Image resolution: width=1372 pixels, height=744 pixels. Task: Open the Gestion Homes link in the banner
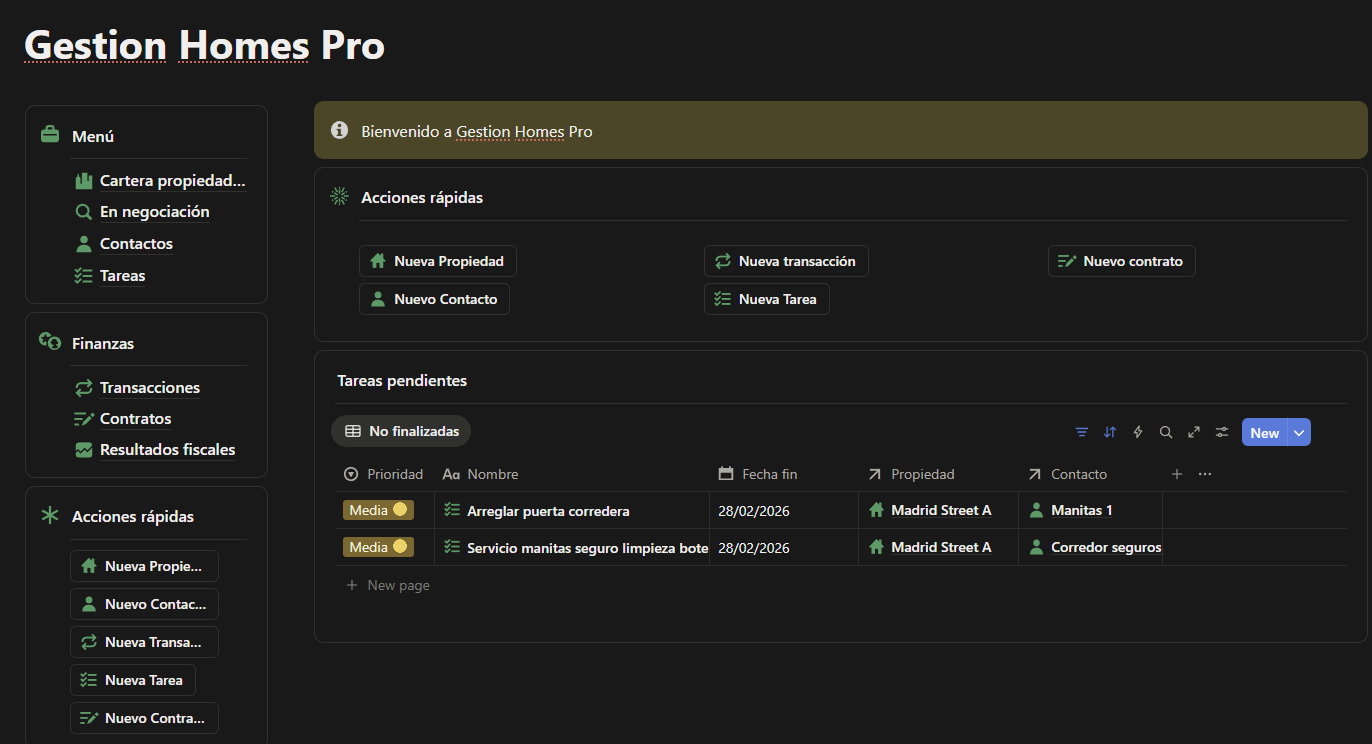(x=509, y=131)
